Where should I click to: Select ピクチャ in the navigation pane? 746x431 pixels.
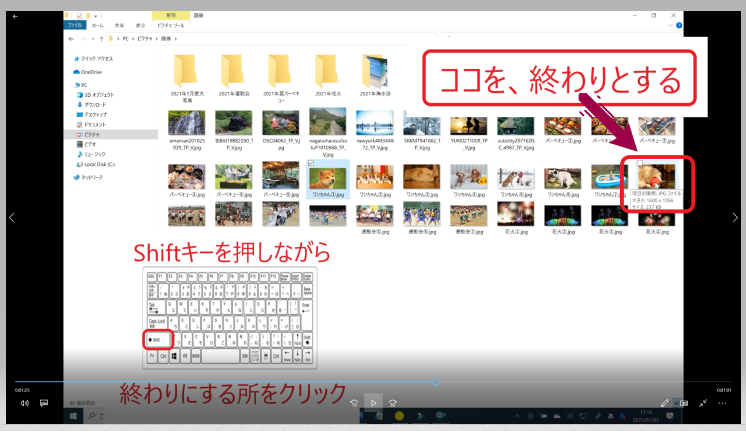91,133
